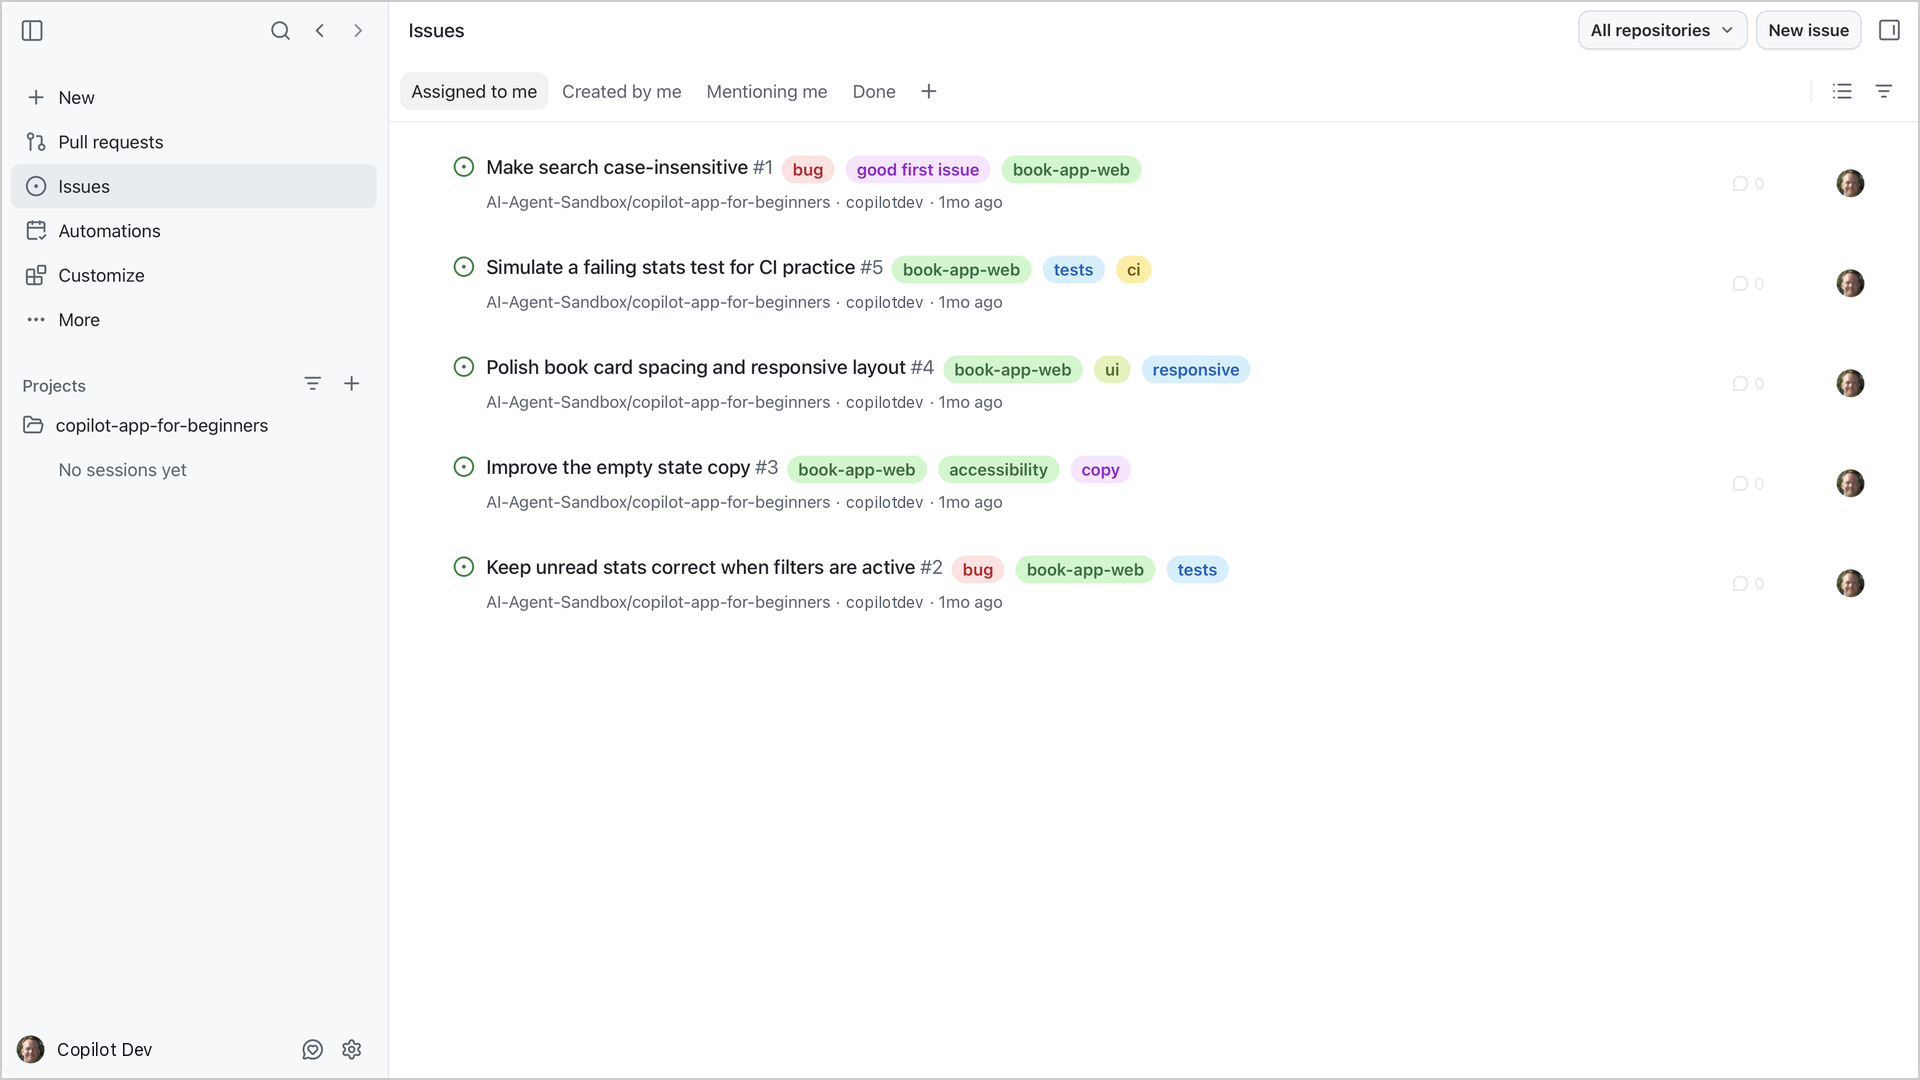
Task: Switch to the Created by me tab
Action: coord(621,92)
